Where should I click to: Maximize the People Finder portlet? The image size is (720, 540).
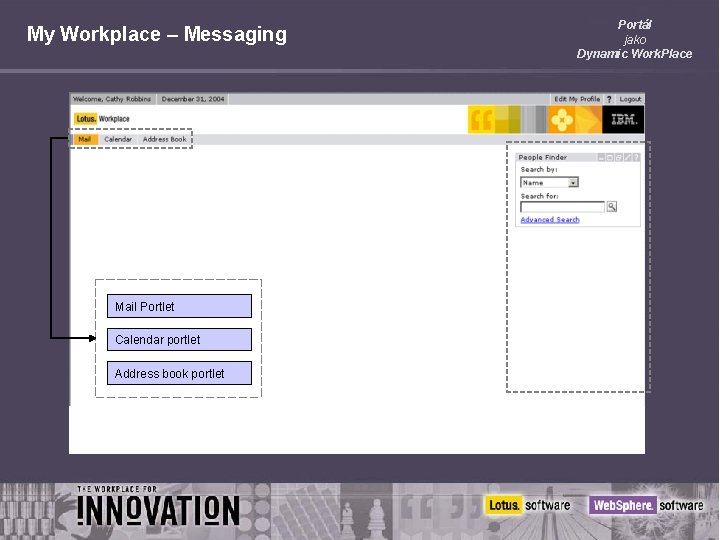[610, 157]
